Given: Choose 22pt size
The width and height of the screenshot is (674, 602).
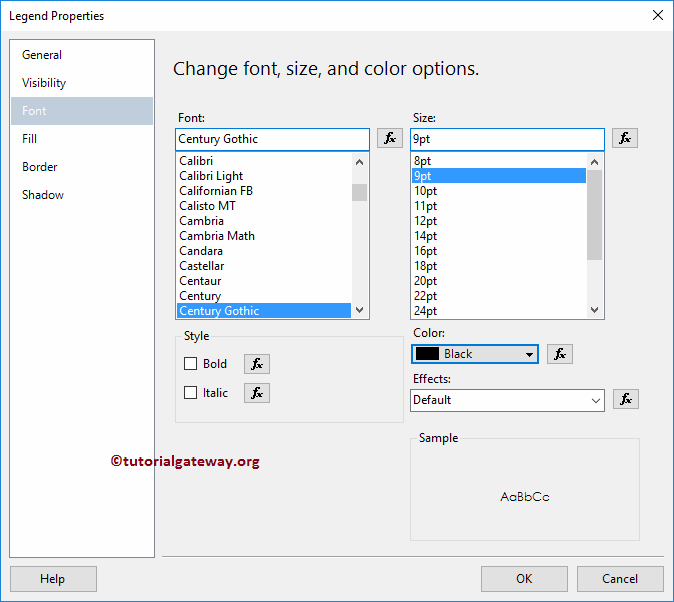Looking at the screenshot, I should tap(499, 296).
